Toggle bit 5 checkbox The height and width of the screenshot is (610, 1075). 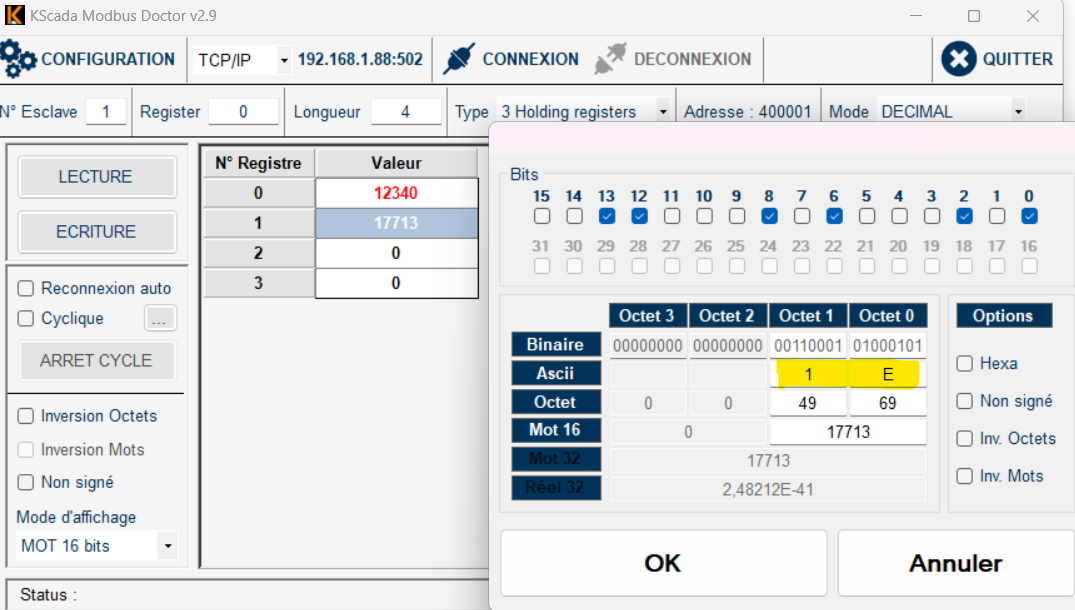coord(867,217)
